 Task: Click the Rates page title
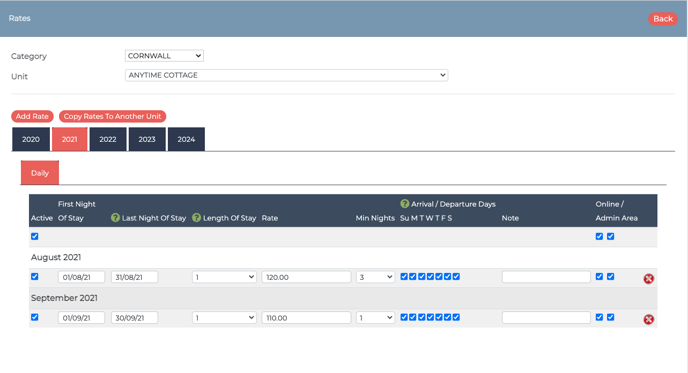(x=19, y=18)
